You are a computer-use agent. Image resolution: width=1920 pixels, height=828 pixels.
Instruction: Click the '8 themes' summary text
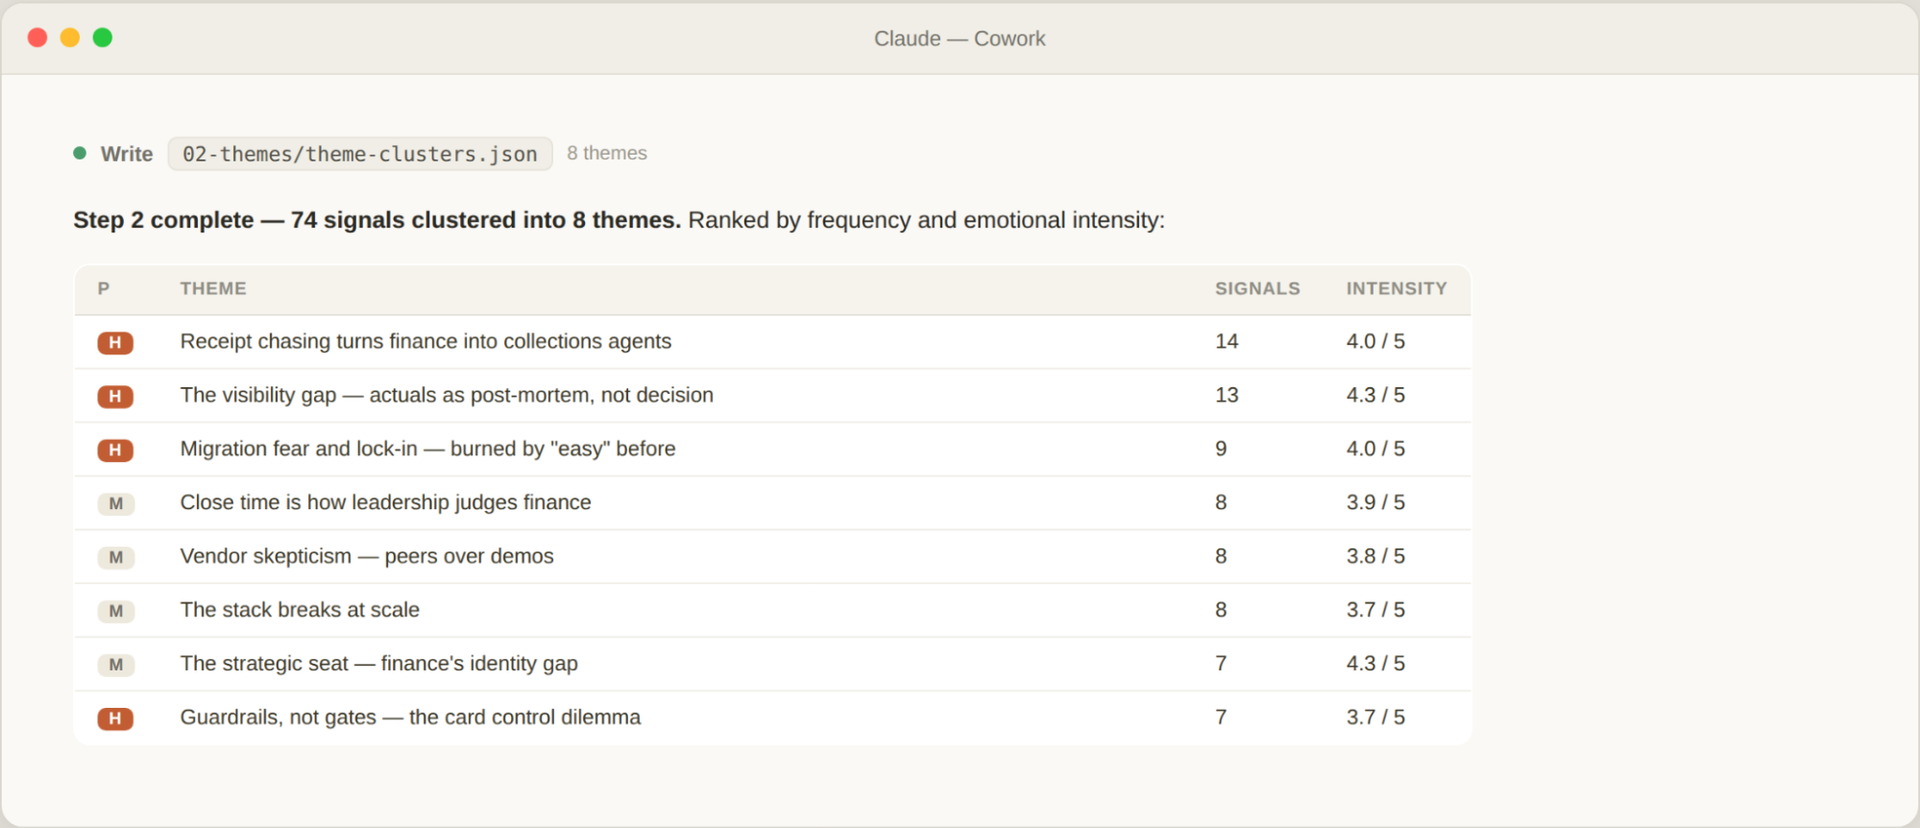tap(607, 153)
